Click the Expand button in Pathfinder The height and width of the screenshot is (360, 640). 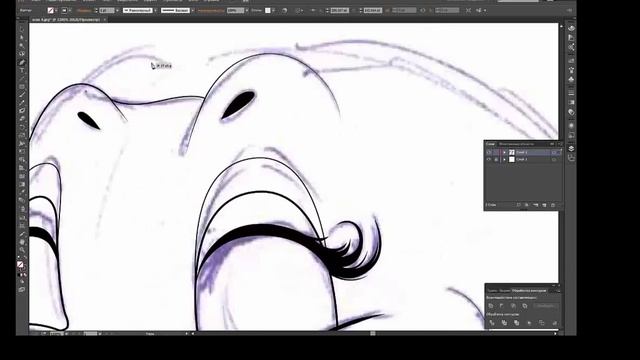(546, 305)
